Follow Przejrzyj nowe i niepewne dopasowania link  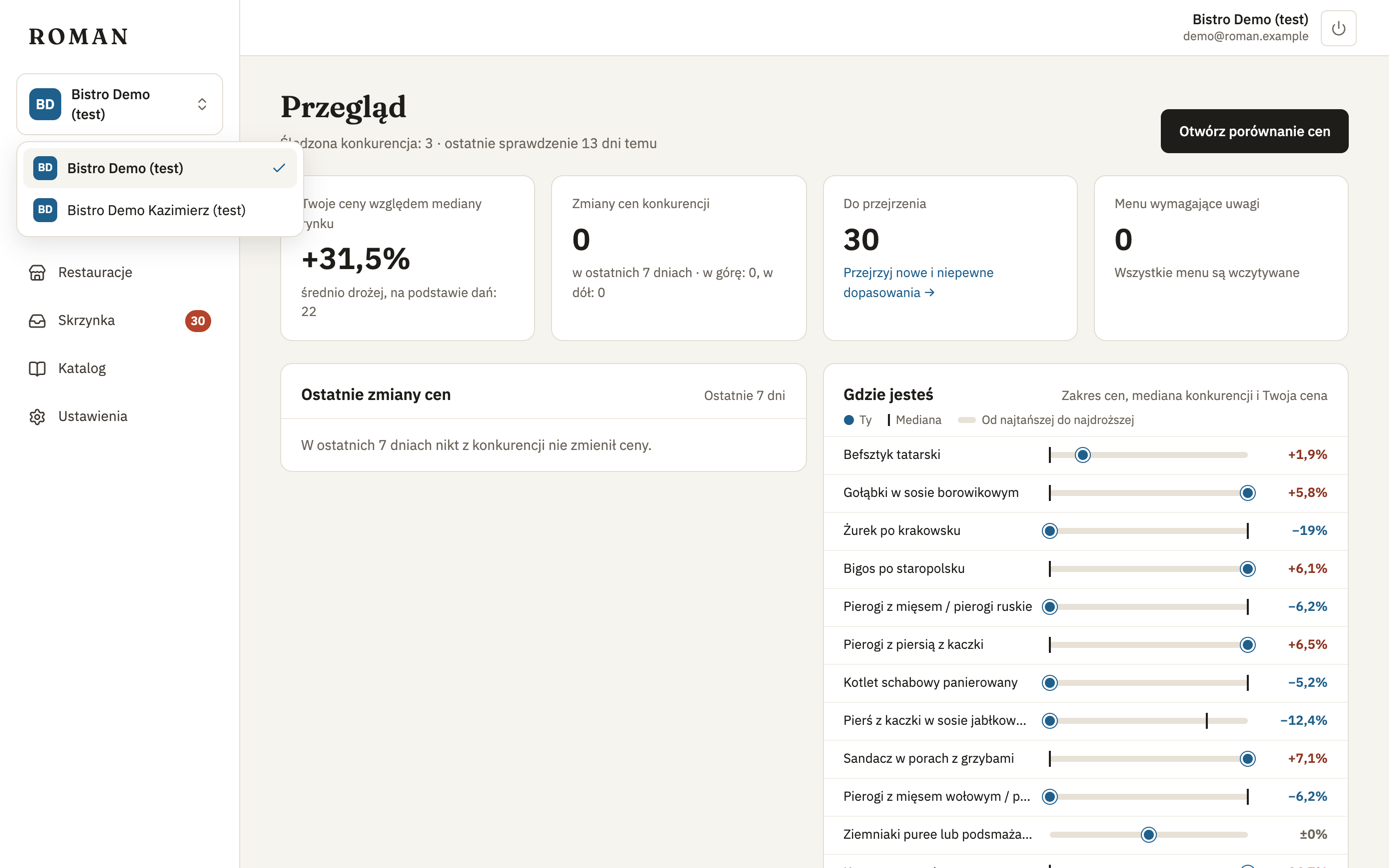pos(919,282)
